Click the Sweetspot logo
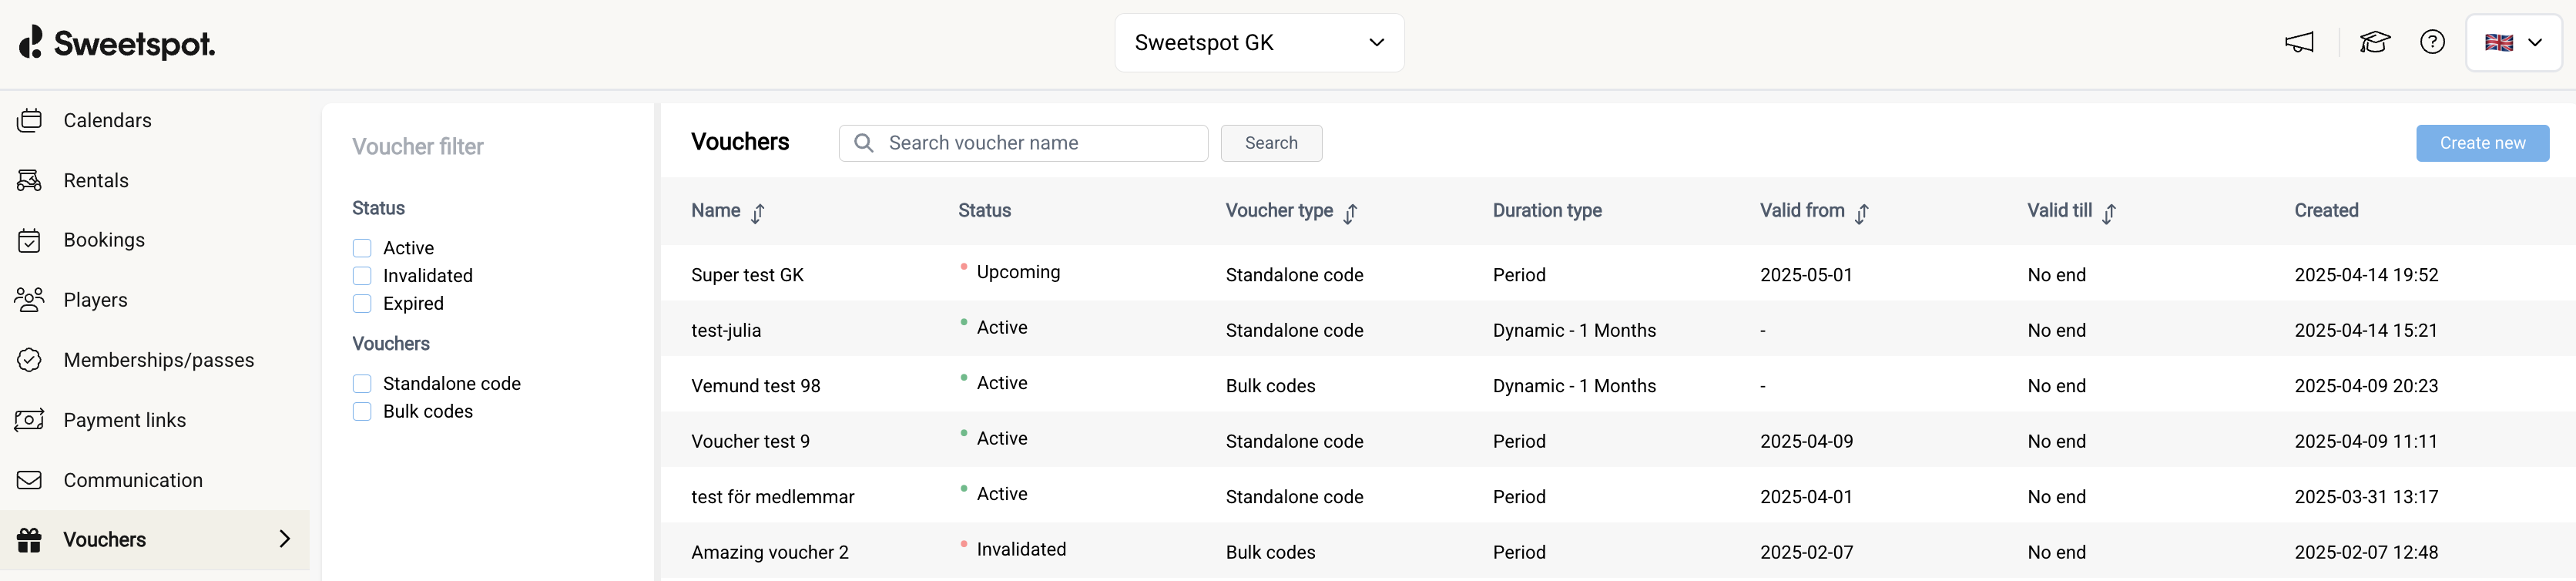 click(117, 43)
